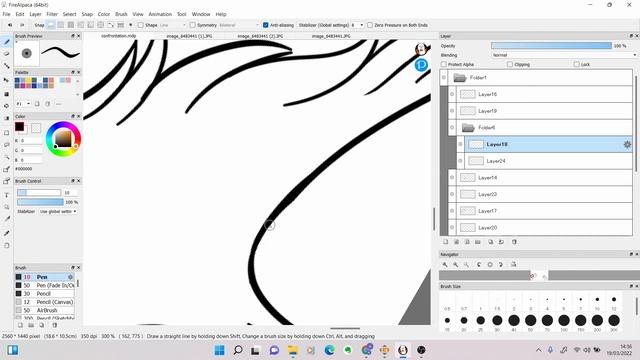
Task: Click the R value field in Color
Action: click(31, 140)
